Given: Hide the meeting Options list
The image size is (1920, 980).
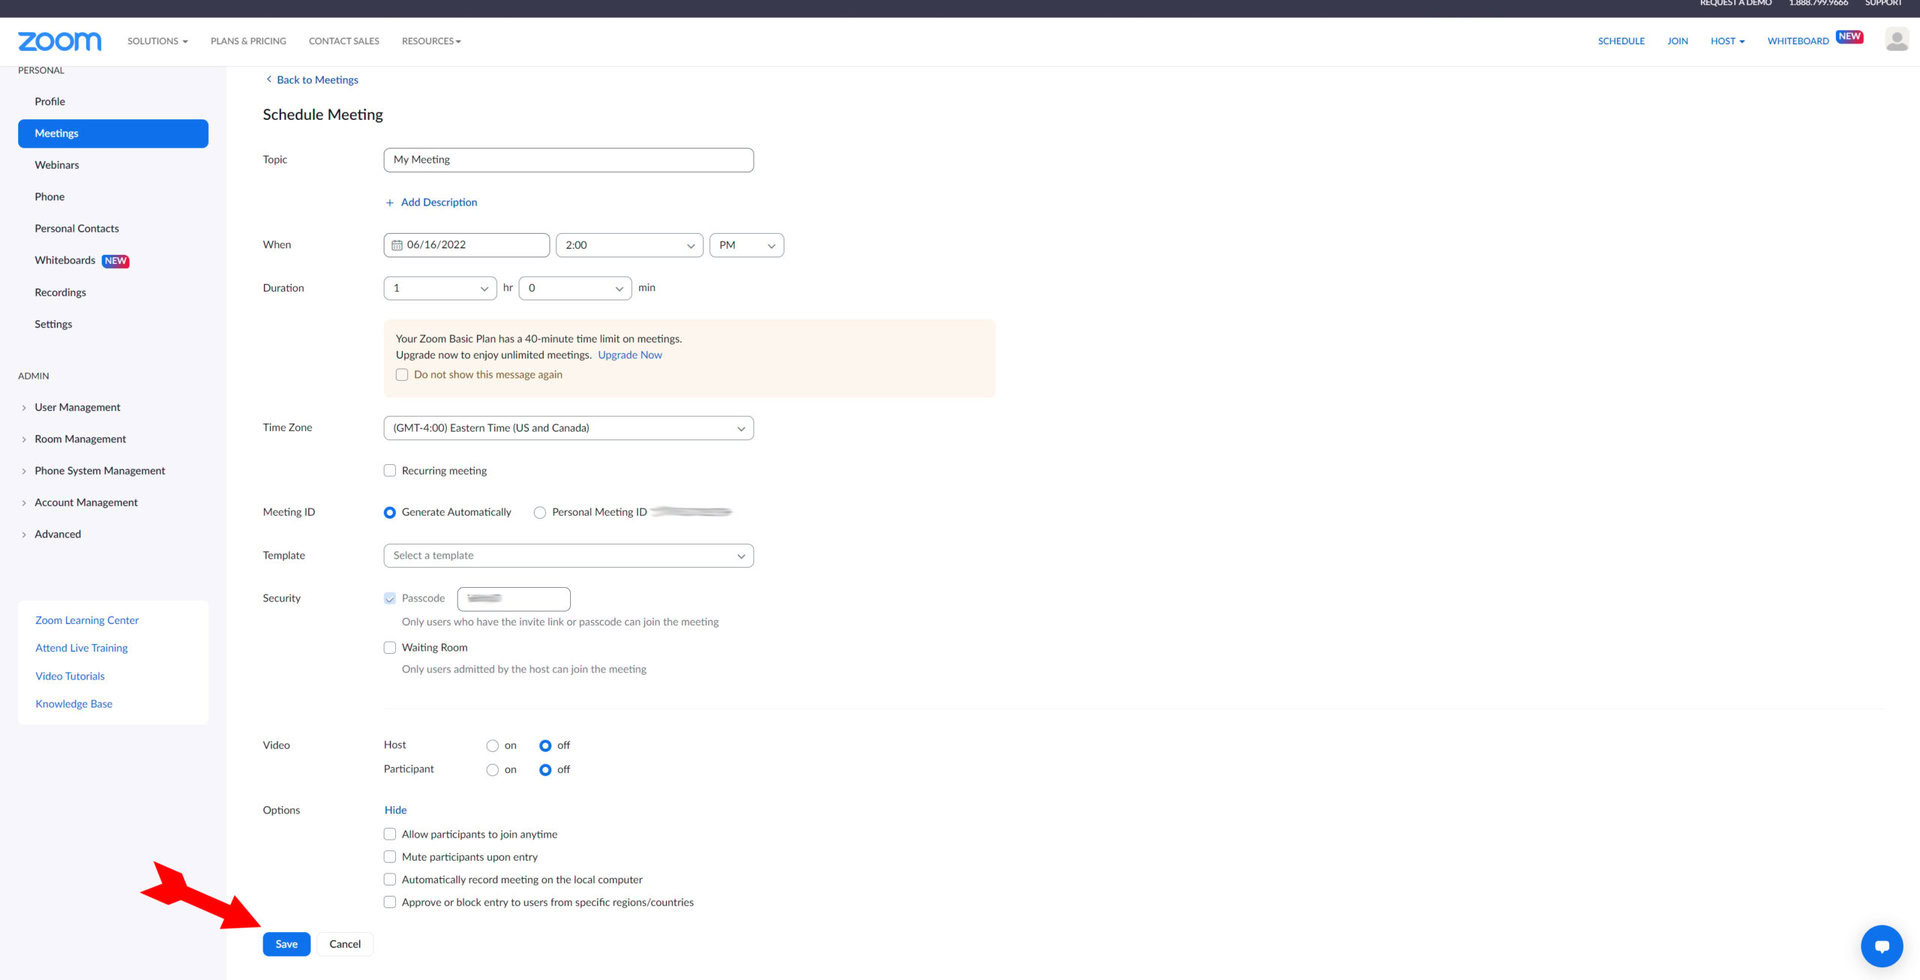Looking at the screenshot, I should [x=395, y=811].
